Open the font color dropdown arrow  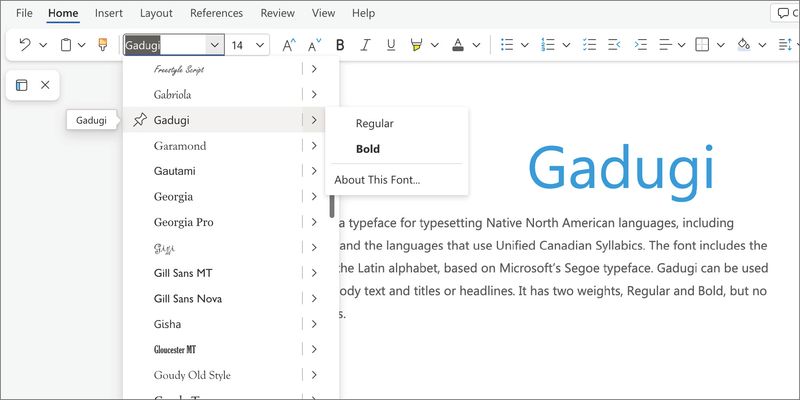[x=476, y=45]
